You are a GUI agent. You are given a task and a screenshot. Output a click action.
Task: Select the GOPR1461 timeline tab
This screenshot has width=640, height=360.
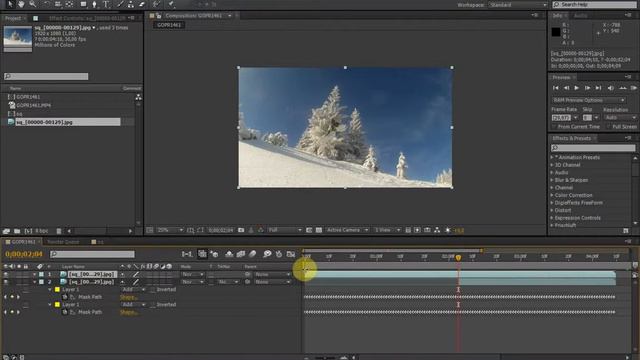(23, 242)
